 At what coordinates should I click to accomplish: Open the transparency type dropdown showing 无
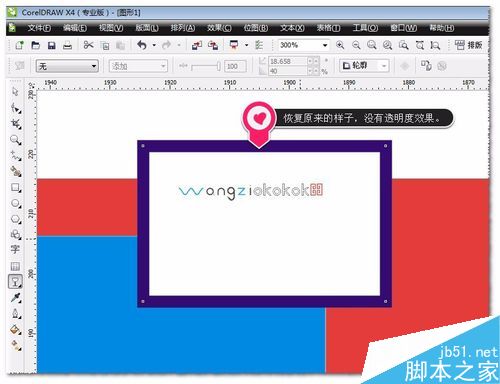(x=67, y=66)
